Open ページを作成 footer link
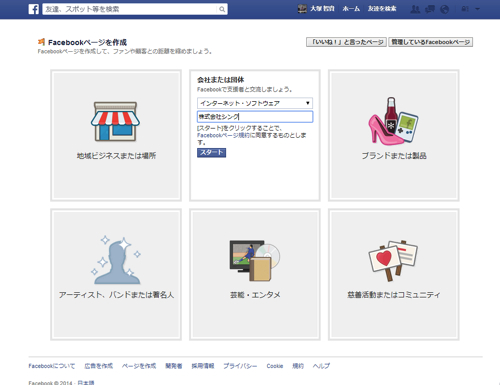Screen dimensions: 500x385 coord(139,366)
